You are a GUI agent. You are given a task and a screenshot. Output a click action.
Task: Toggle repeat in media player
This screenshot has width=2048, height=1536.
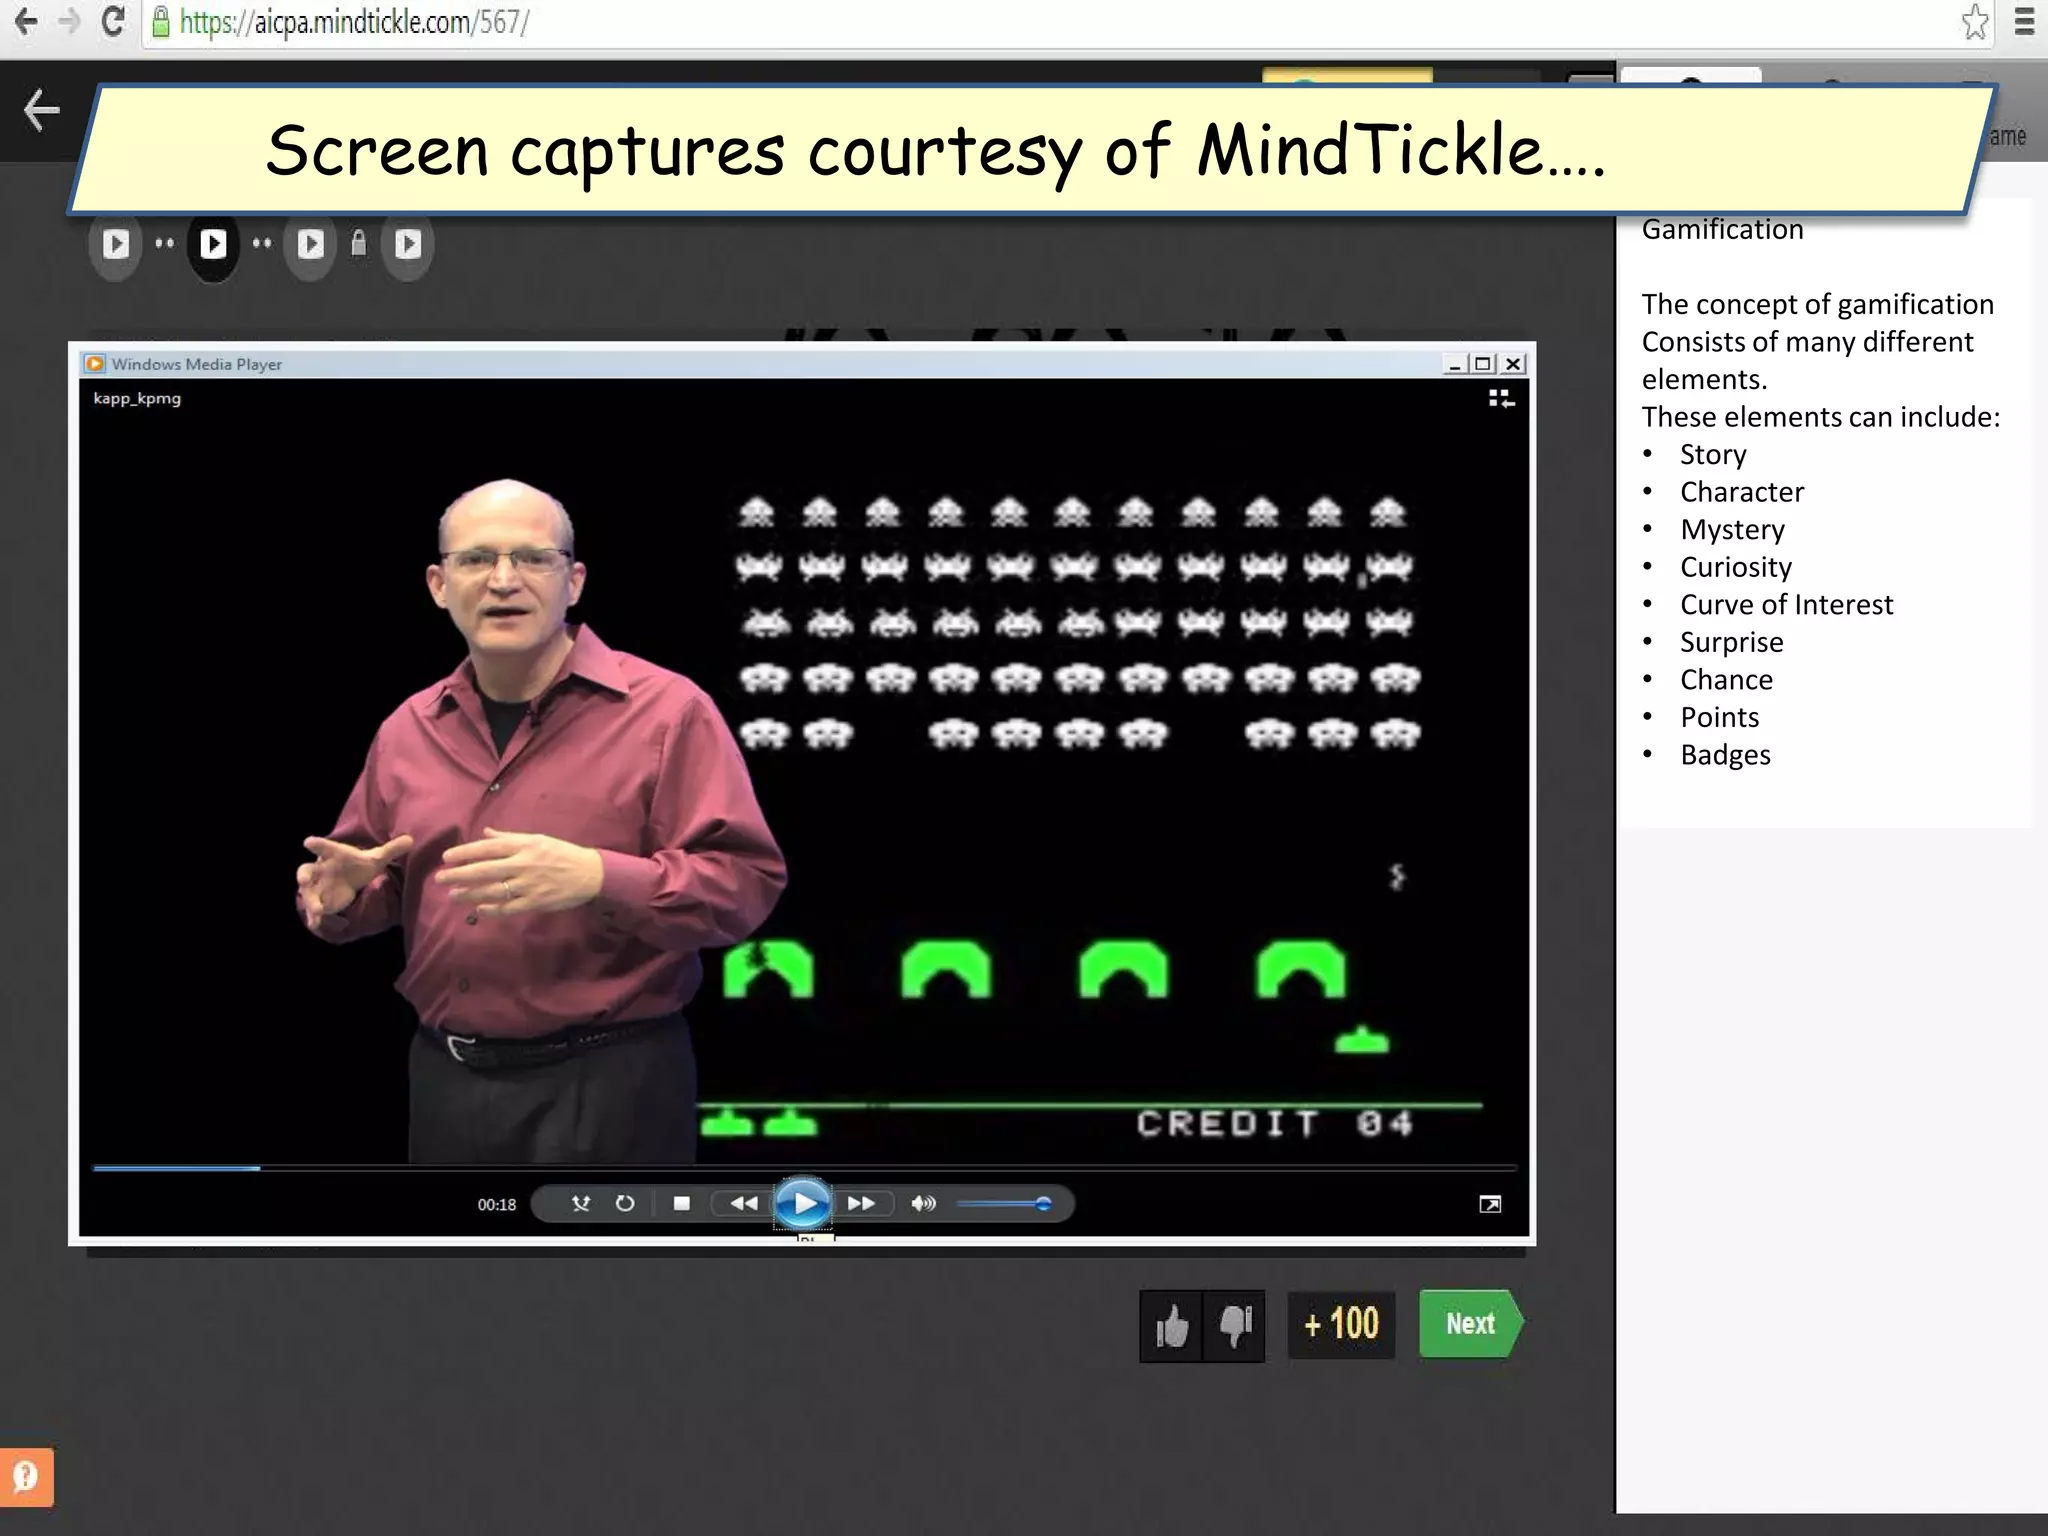(625, 1203)
